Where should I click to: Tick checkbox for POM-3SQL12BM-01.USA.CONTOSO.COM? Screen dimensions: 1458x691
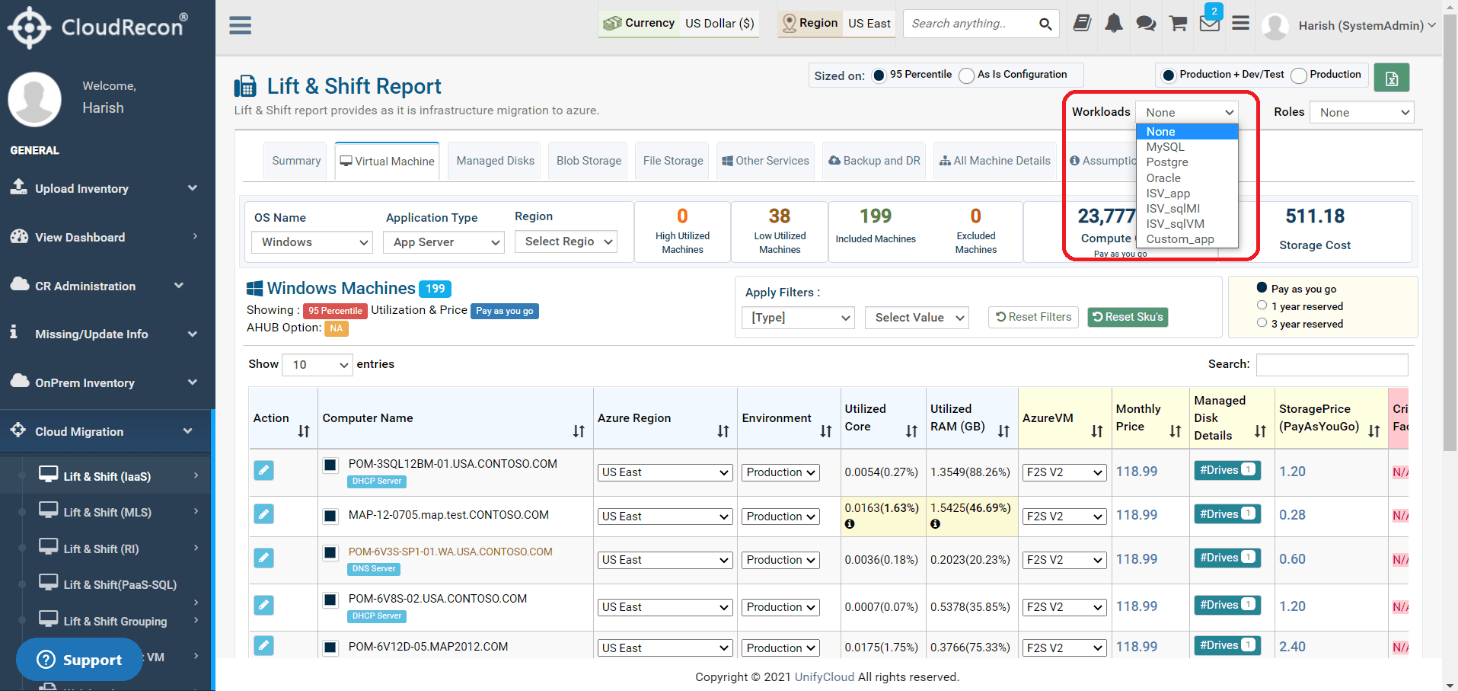330,465
